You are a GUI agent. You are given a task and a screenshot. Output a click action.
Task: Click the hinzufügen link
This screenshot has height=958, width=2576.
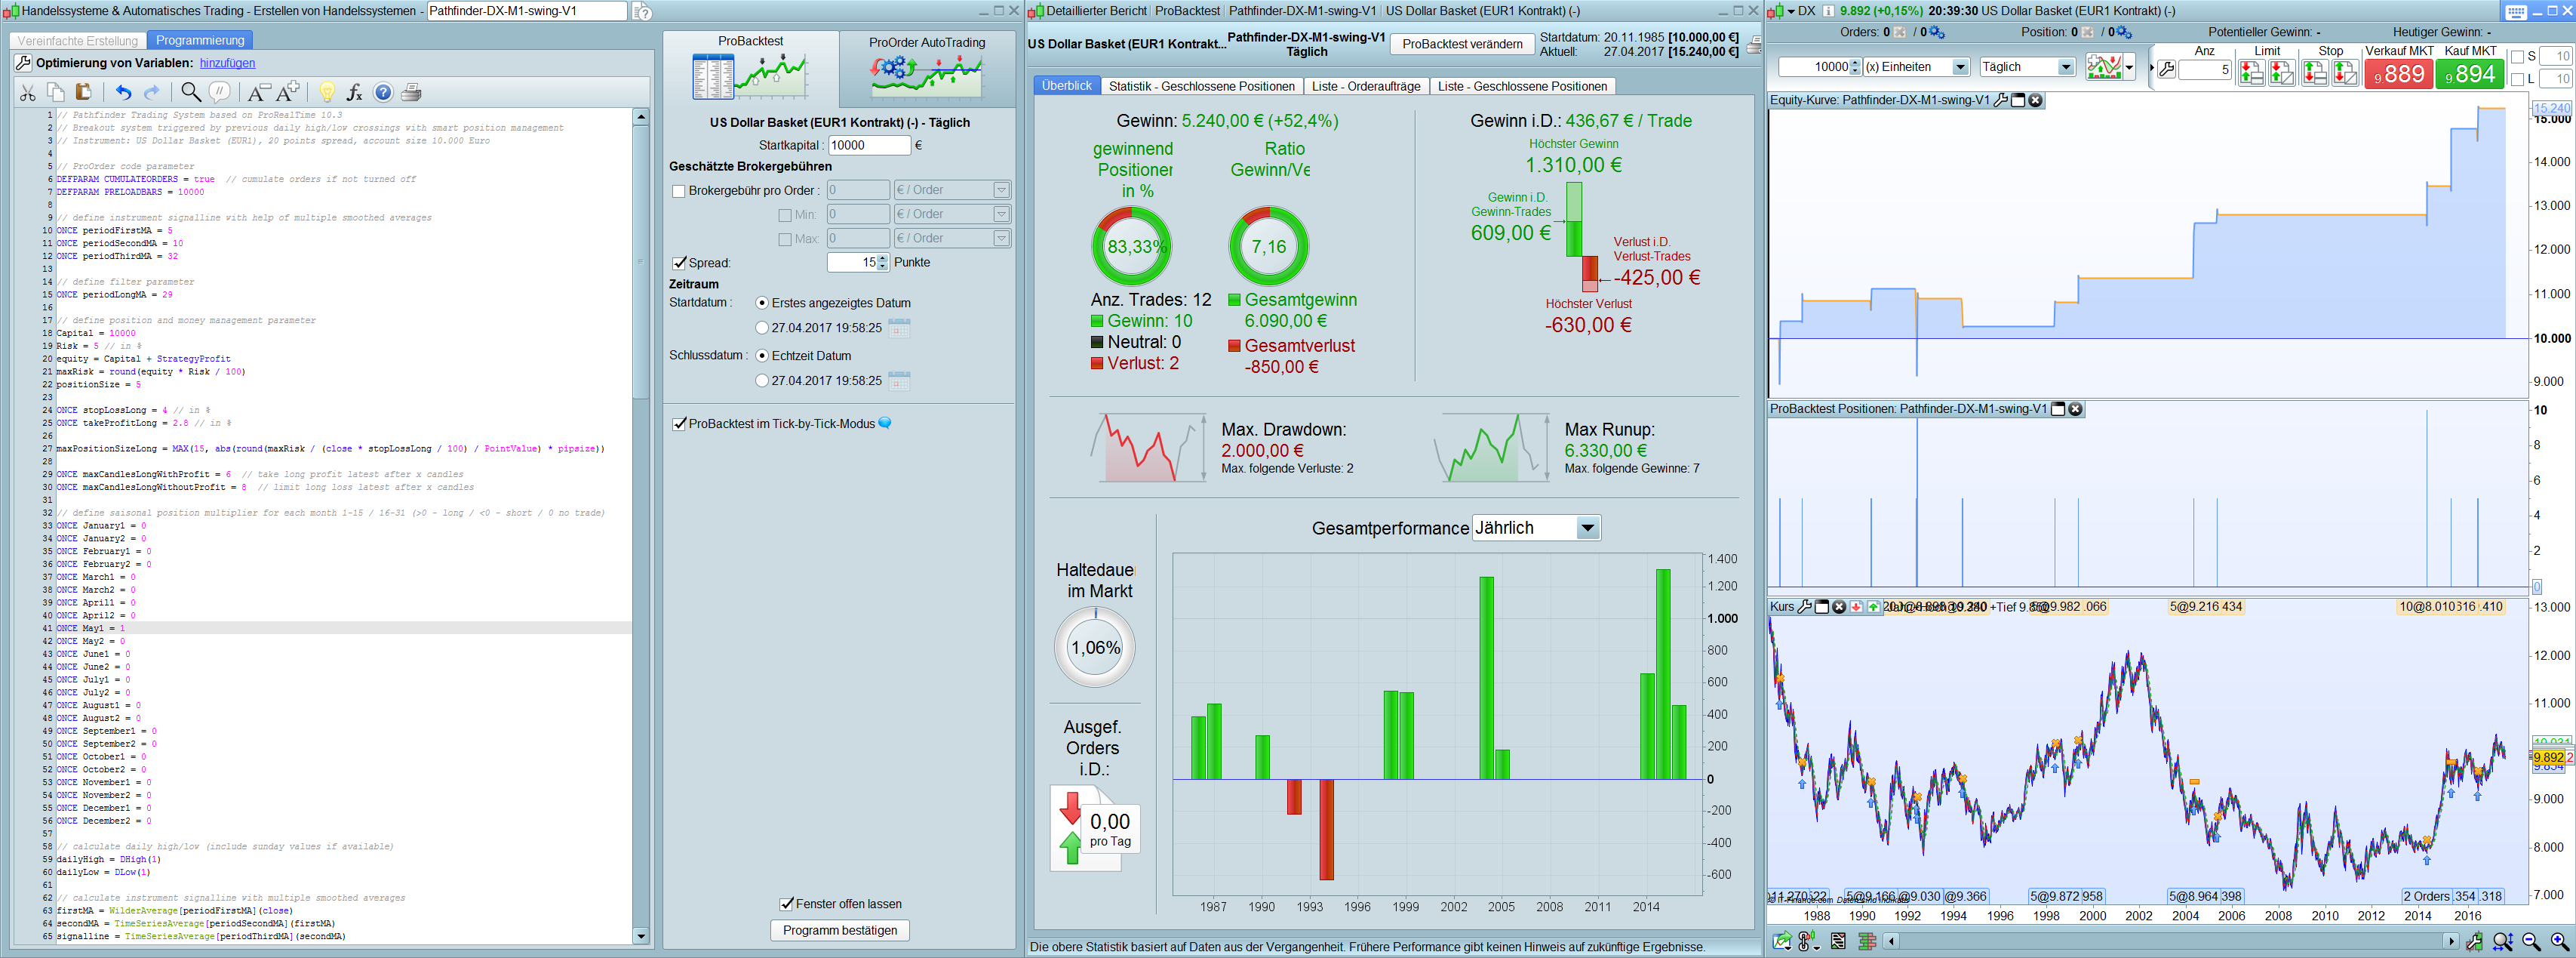click(x=227, y=63)
